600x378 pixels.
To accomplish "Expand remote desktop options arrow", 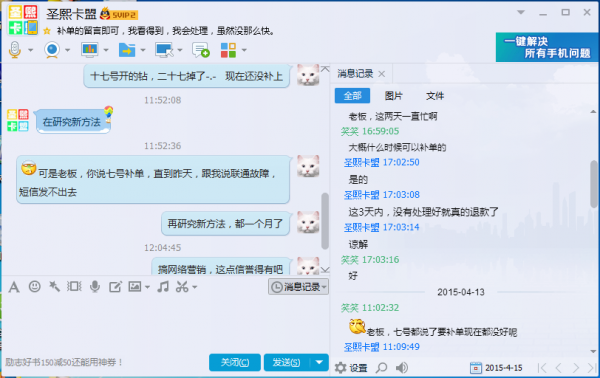I will click(x=180, y=50).
